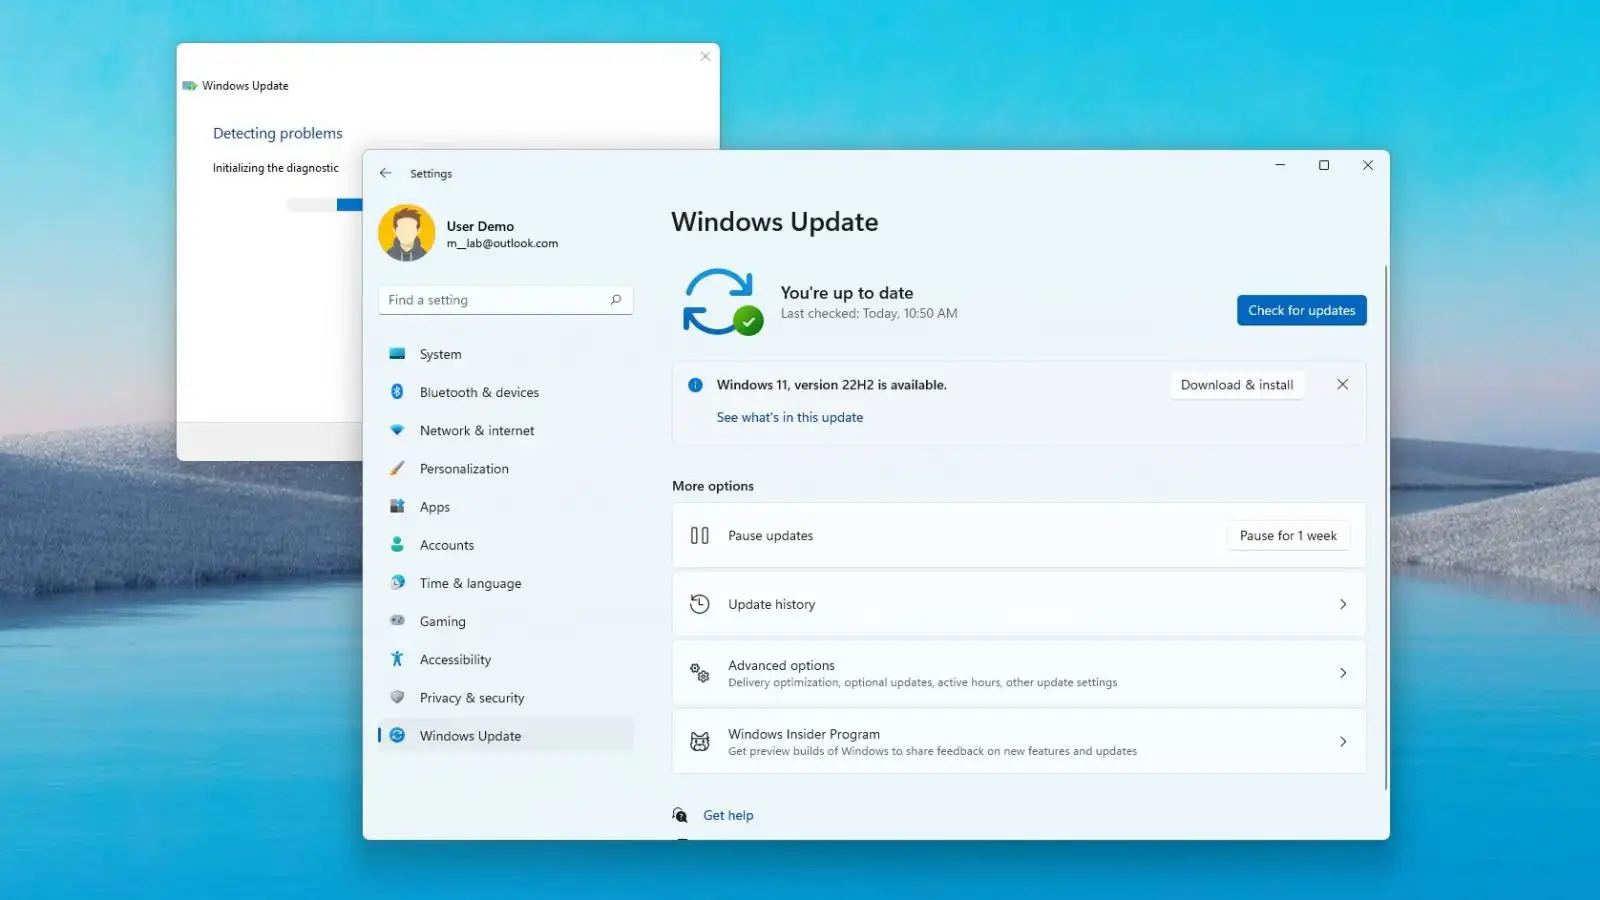Click the Bluetooth & devices icon

tap(397, 392)
